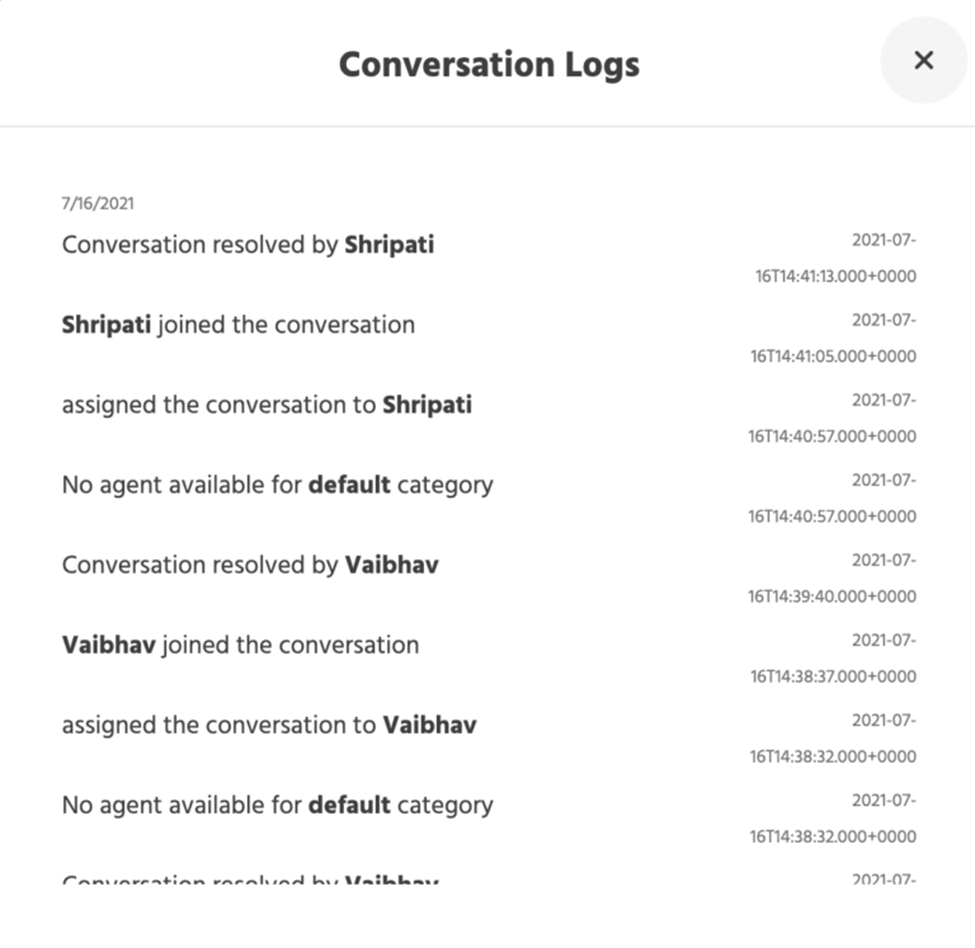The height and width of the screenshot is (948, 975).
Task: Open 'assigned the conversation to Vaibhav' entry
Action: coord(269,725)
